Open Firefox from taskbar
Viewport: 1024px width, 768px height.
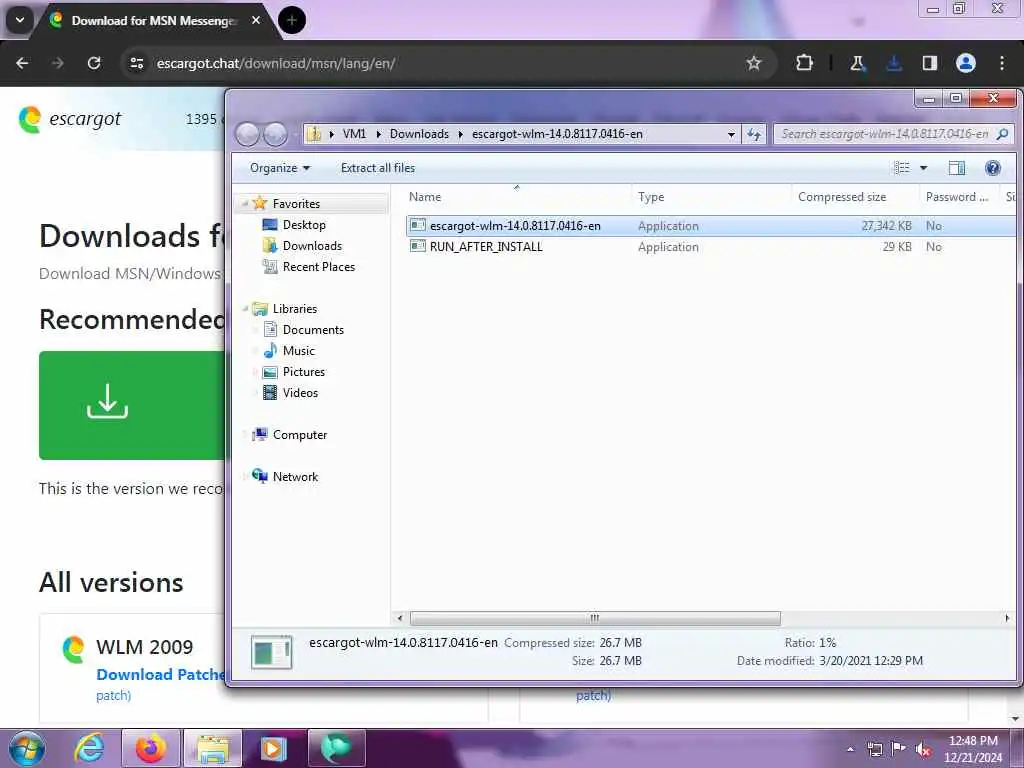point(151,748)
